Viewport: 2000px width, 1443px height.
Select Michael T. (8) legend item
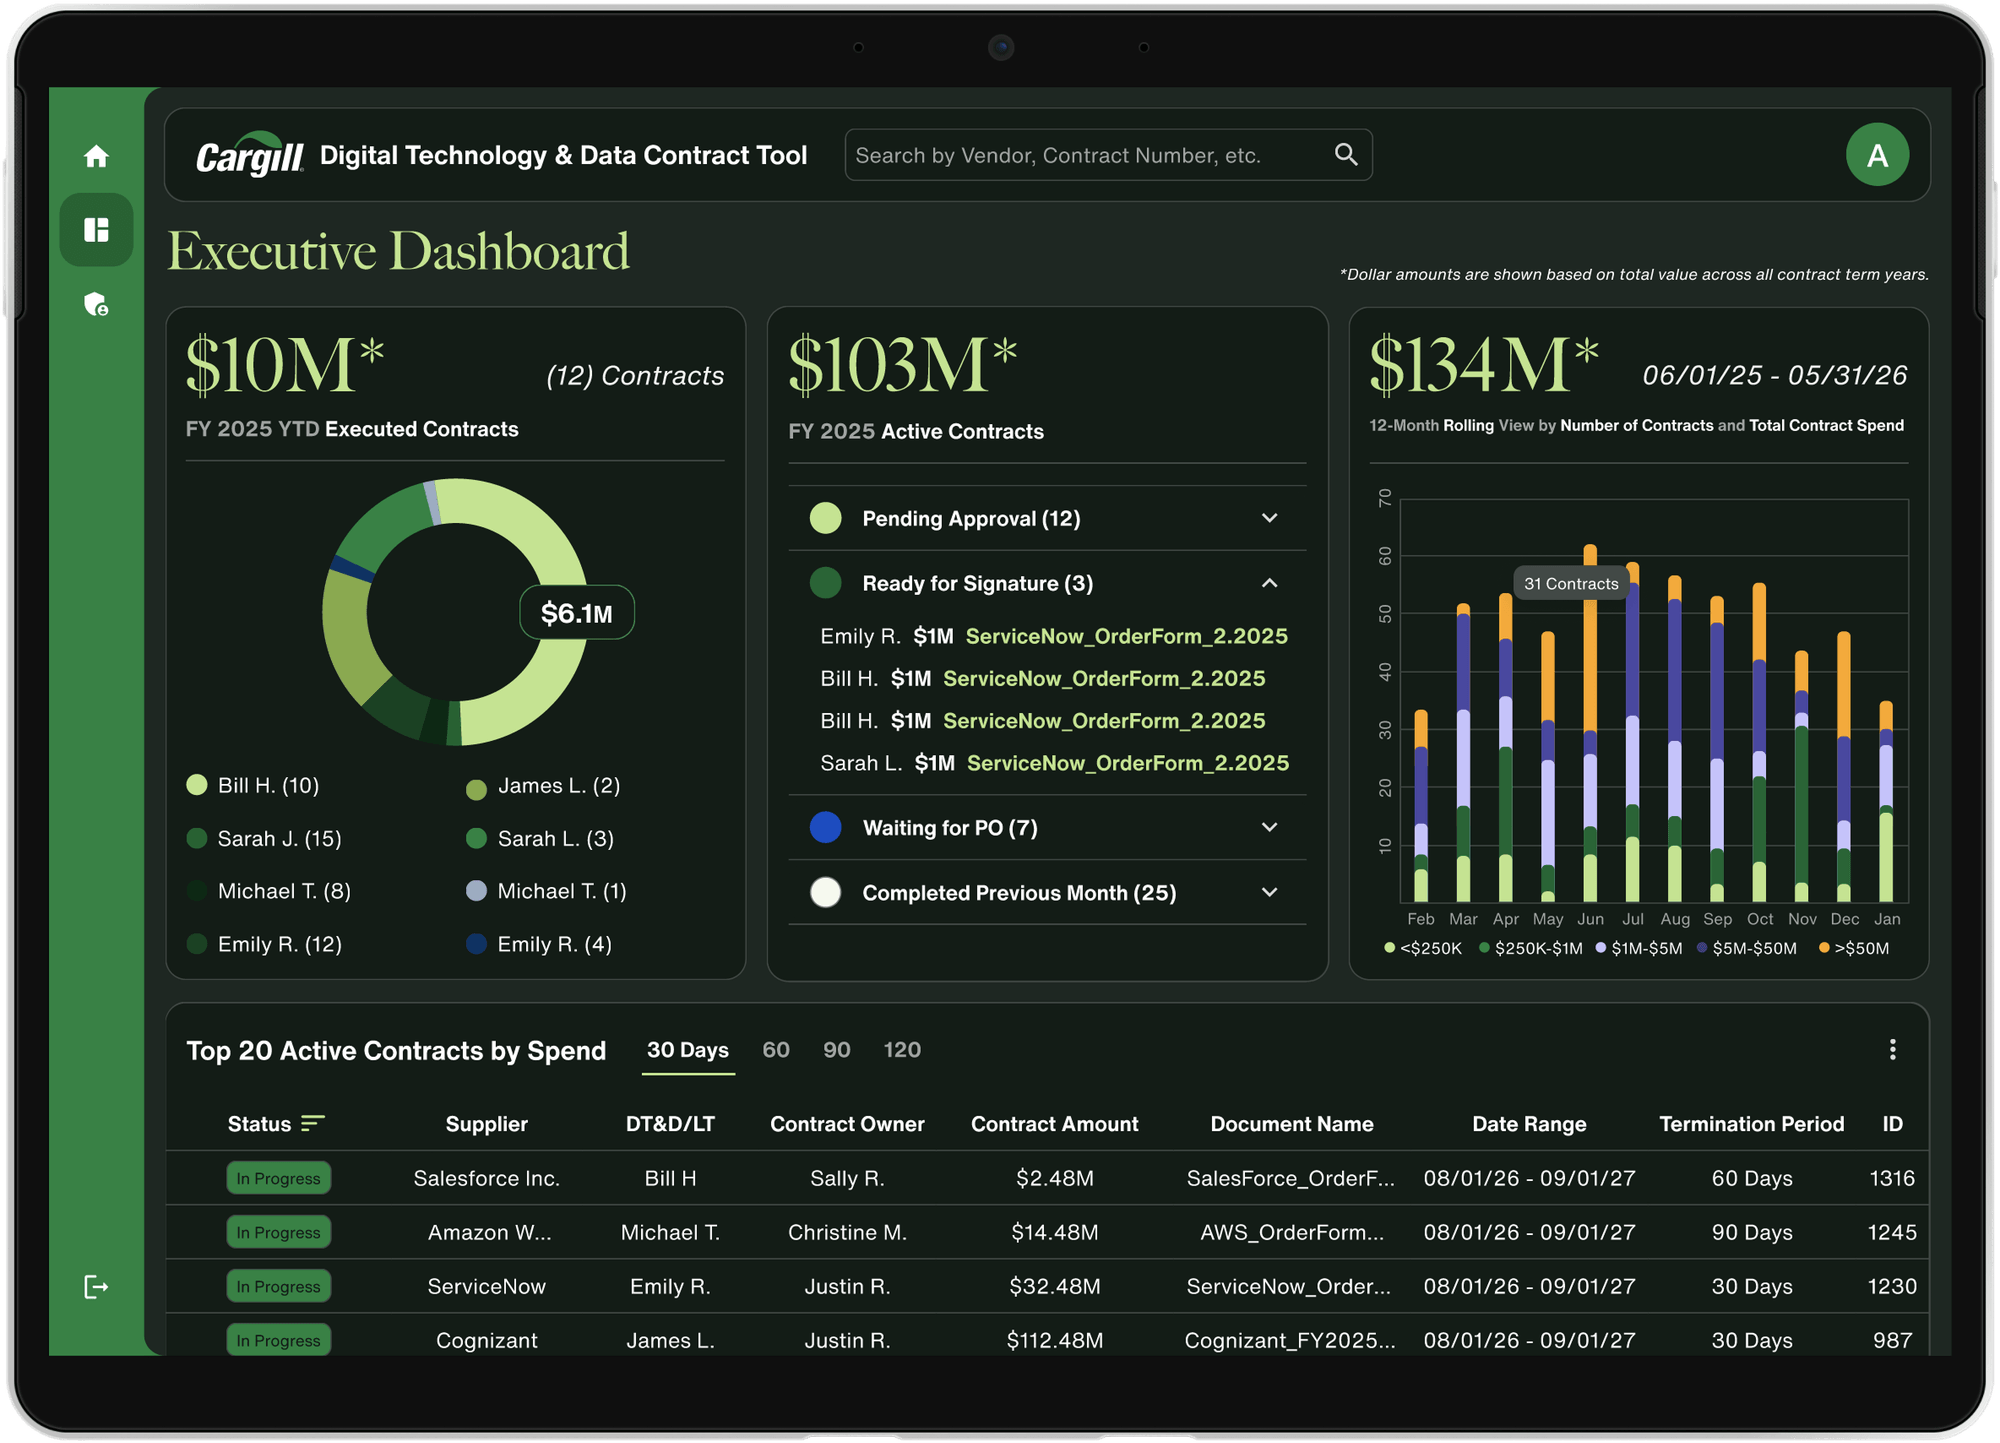269,891
